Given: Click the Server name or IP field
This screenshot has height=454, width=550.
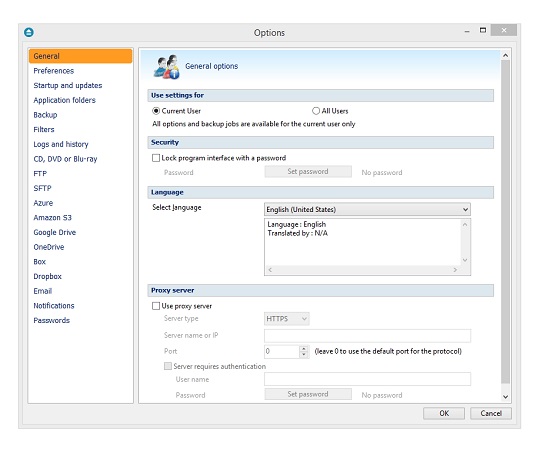Looking at the screenshot, I should 367,335.
